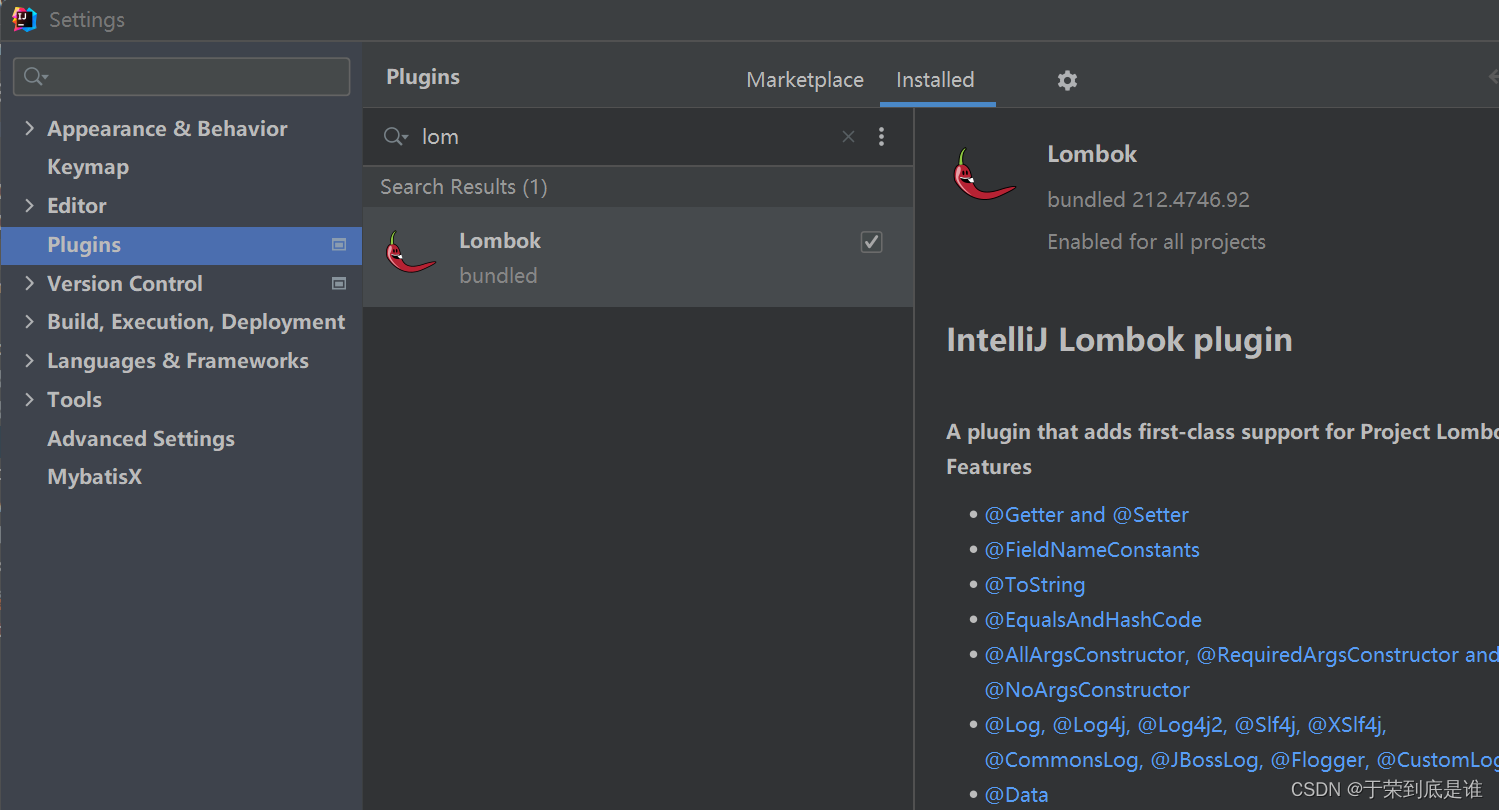1499x810 pixels.
Task: Click the settings search input field
Action: (x=190, y=77)
